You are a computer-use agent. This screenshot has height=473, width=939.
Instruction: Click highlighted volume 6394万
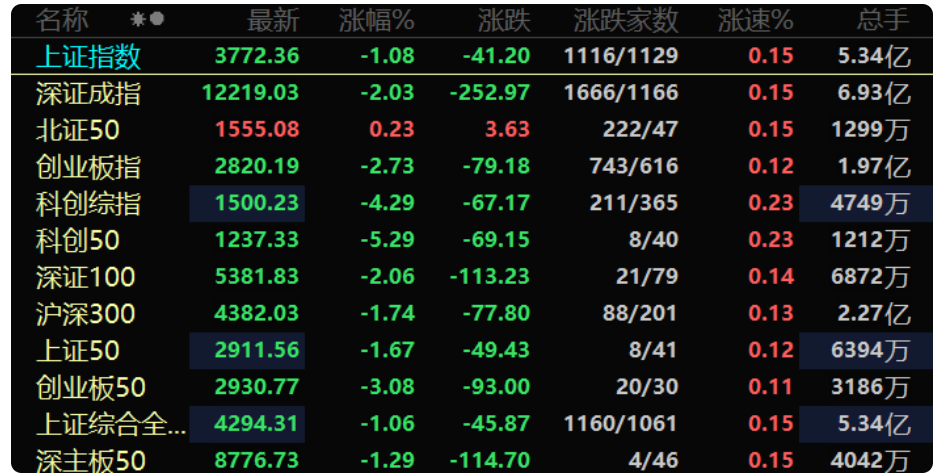click(870, 350)
